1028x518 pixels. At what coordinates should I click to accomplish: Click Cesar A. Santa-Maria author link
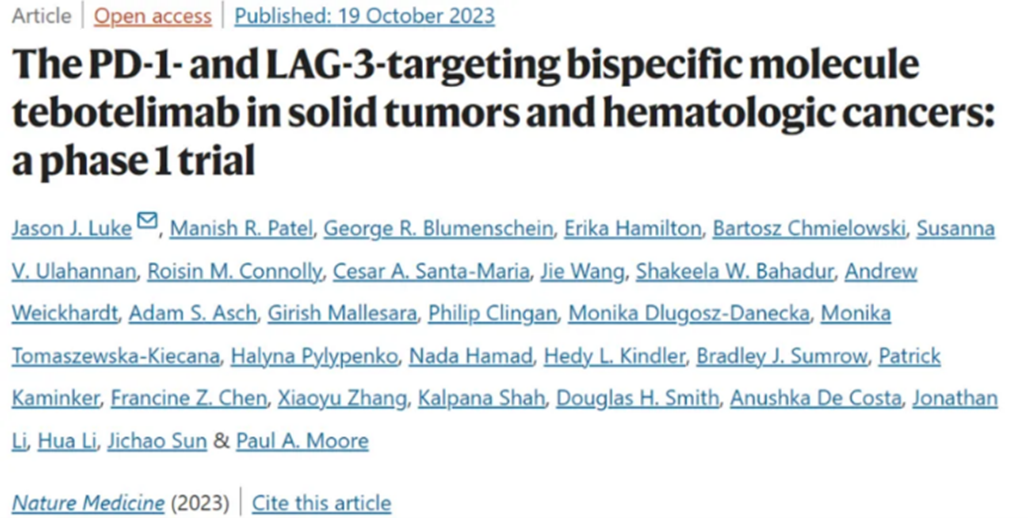431,271
